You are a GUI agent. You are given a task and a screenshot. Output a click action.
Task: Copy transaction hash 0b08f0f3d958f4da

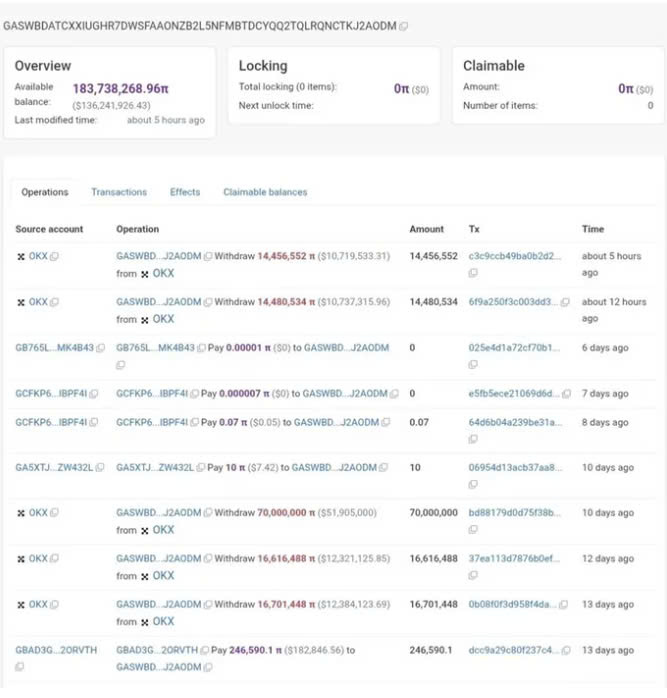pos(563,605)
